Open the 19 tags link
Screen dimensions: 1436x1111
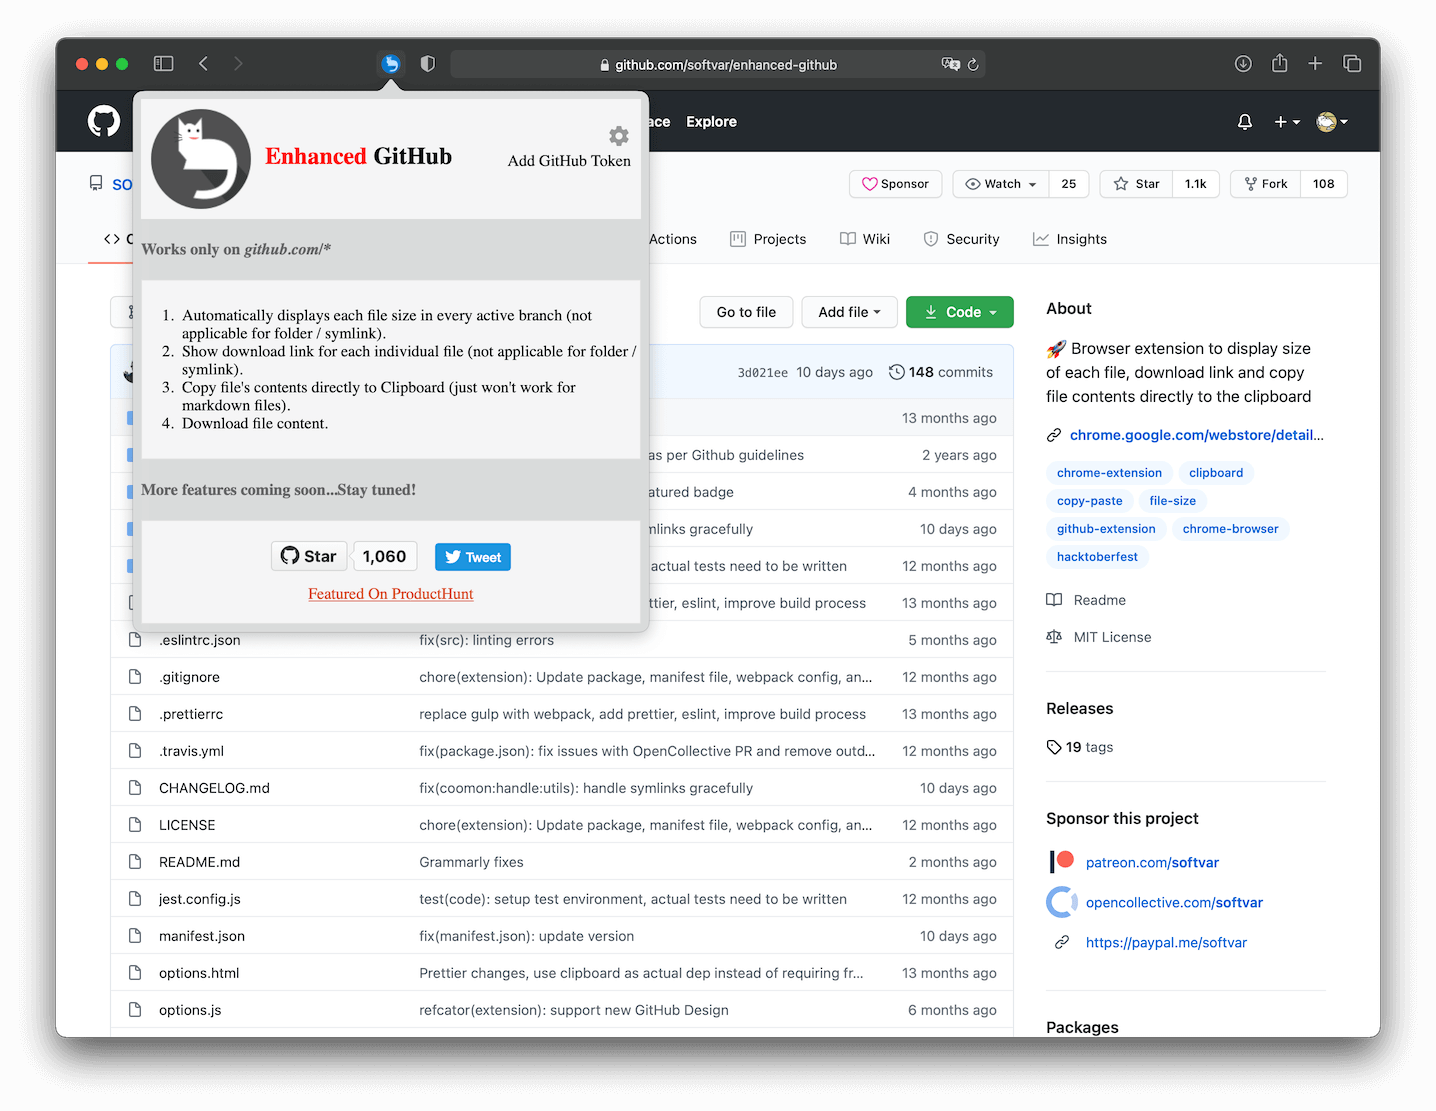[1080, 747]
